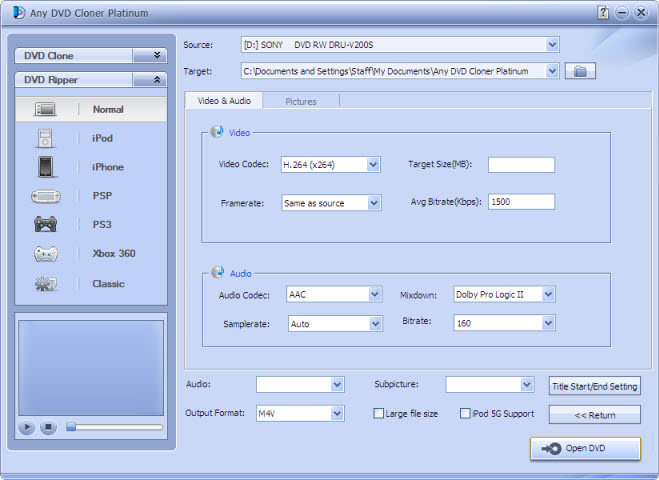Open help with question mark icon
The width and height of the screenshot is (659, 480).
coord(603,13)
